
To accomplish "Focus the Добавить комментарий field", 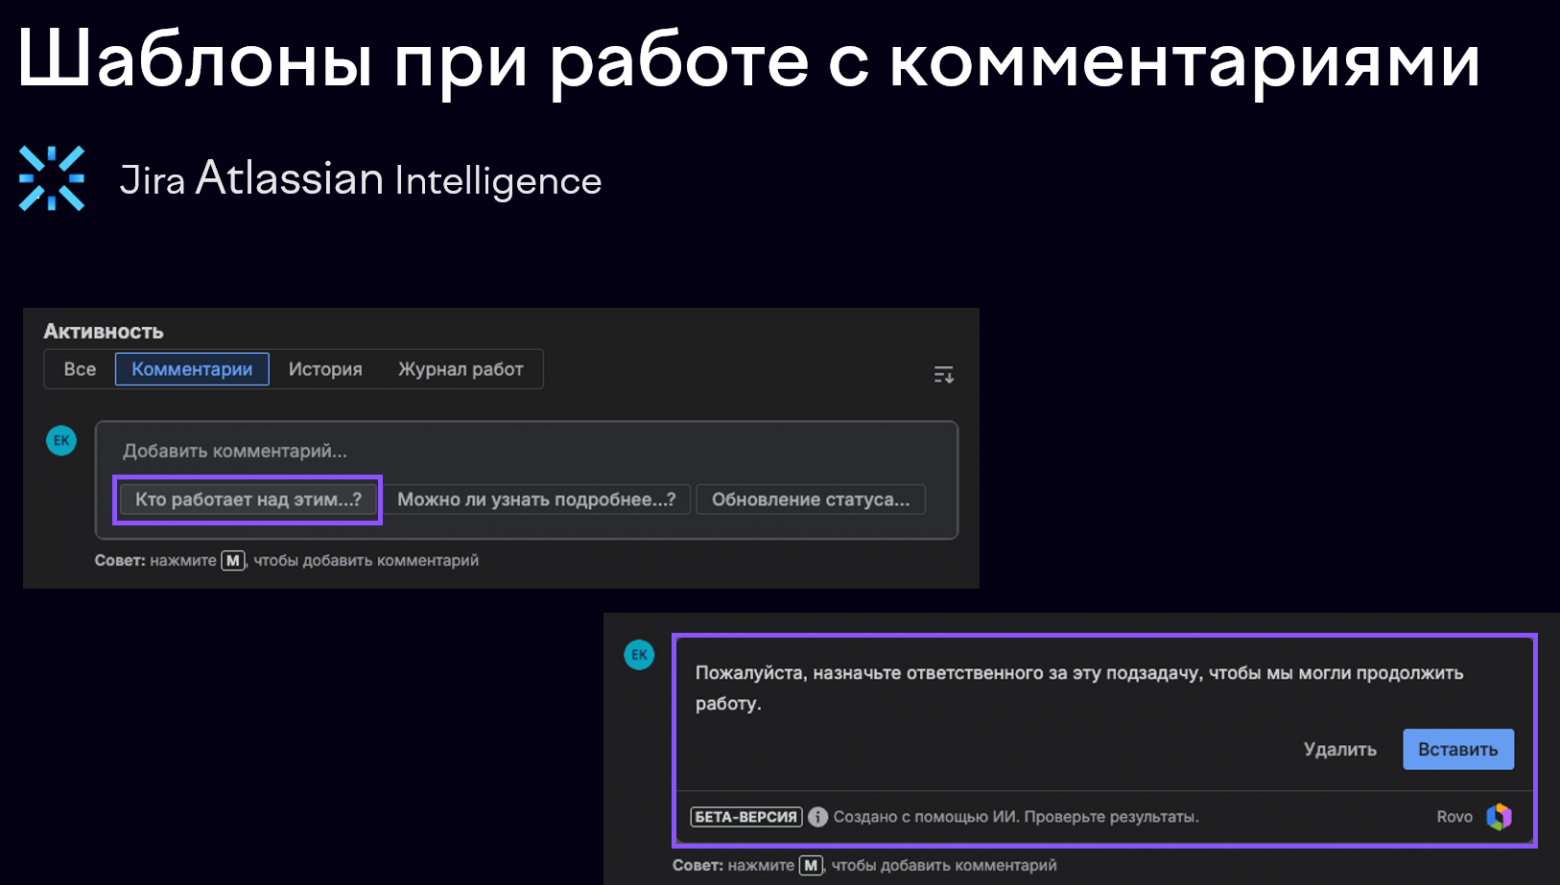I will click(x=526, y=451).
